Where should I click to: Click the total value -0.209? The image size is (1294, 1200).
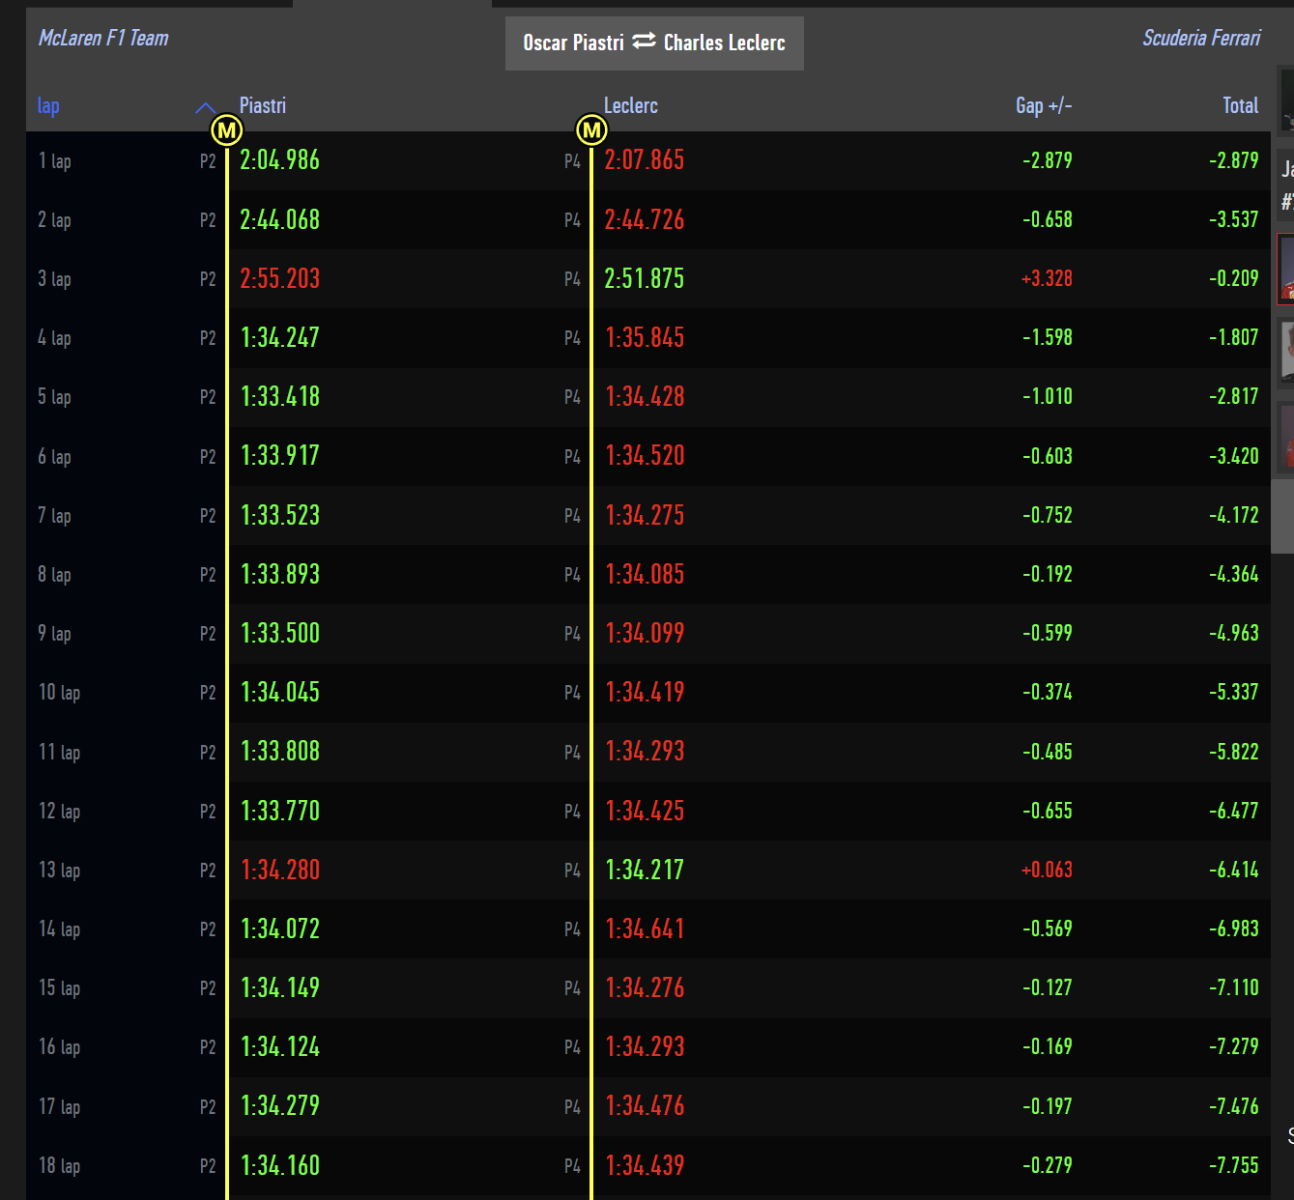tap(1233, 279)
